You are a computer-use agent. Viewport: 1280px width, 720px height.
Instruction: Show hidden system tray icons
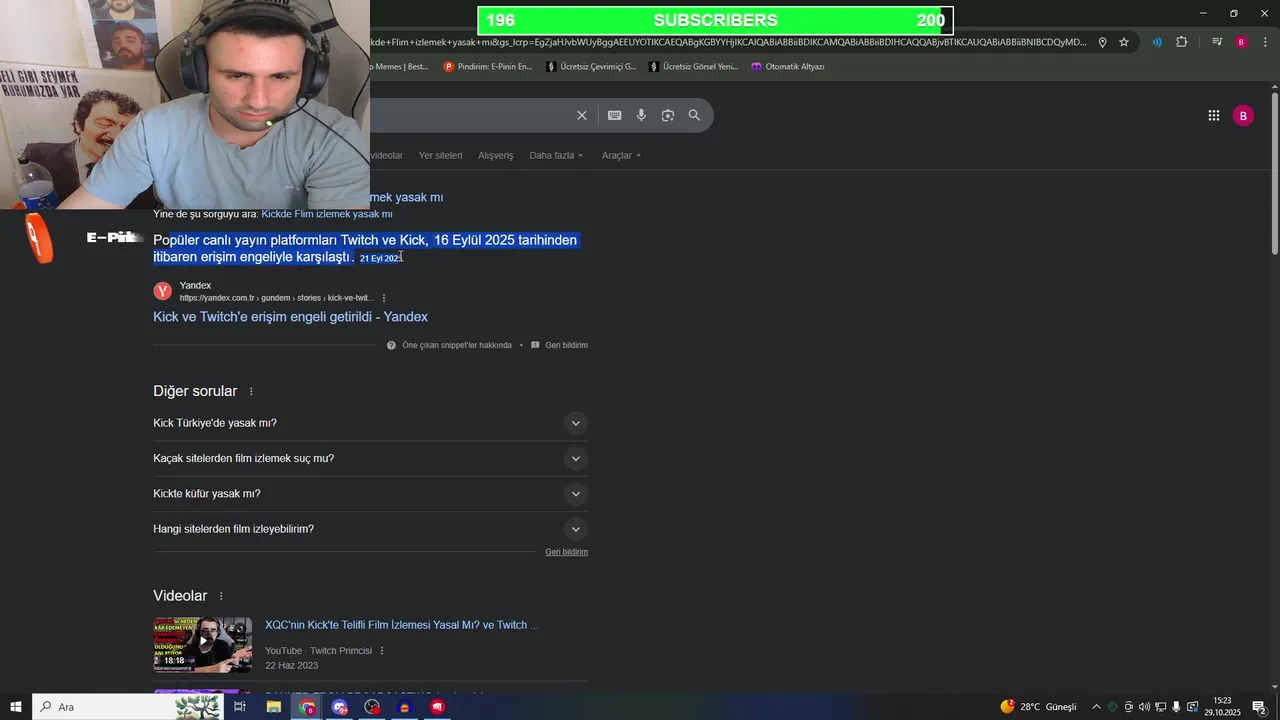pyautogui.click(x=1096, y=707)
